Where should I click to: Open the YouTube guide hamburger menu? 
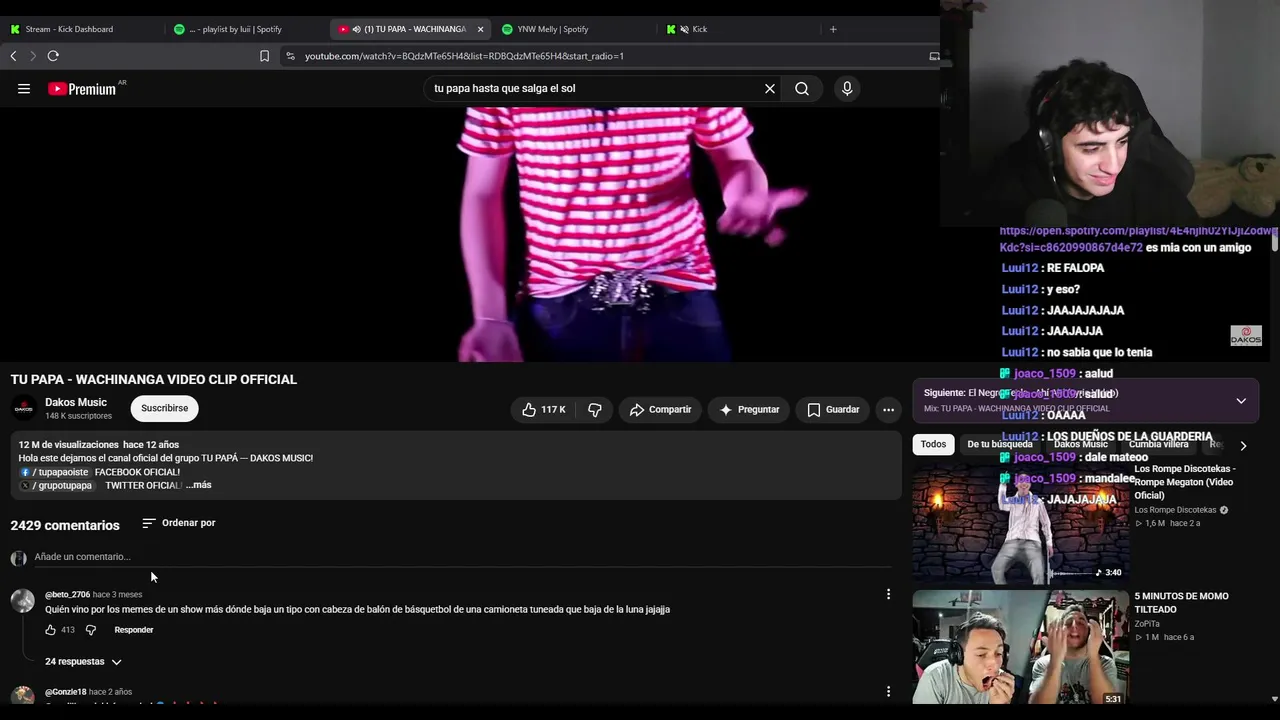tap(24, 89)
